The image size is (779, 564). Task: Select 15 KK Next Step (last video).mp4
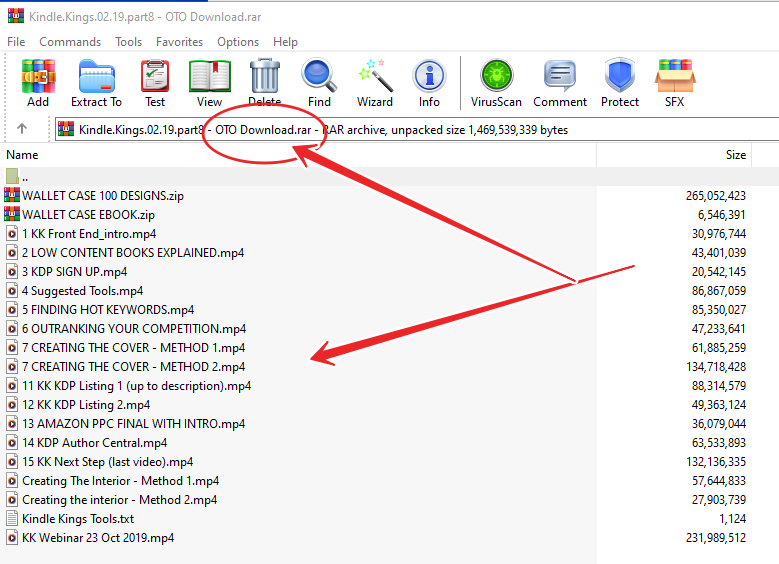pos(108,462)
